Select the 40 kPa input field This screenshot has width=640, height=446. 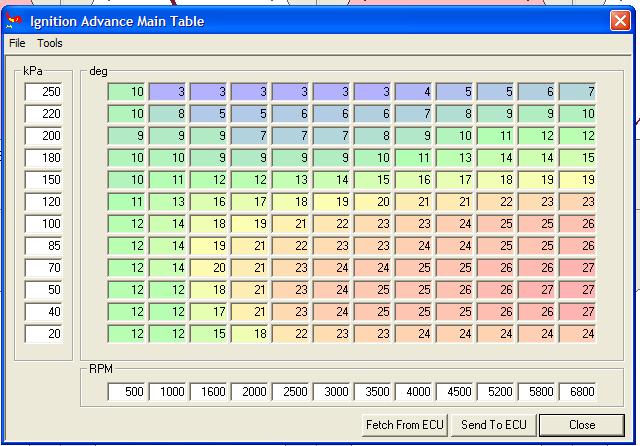pos(43,312)
